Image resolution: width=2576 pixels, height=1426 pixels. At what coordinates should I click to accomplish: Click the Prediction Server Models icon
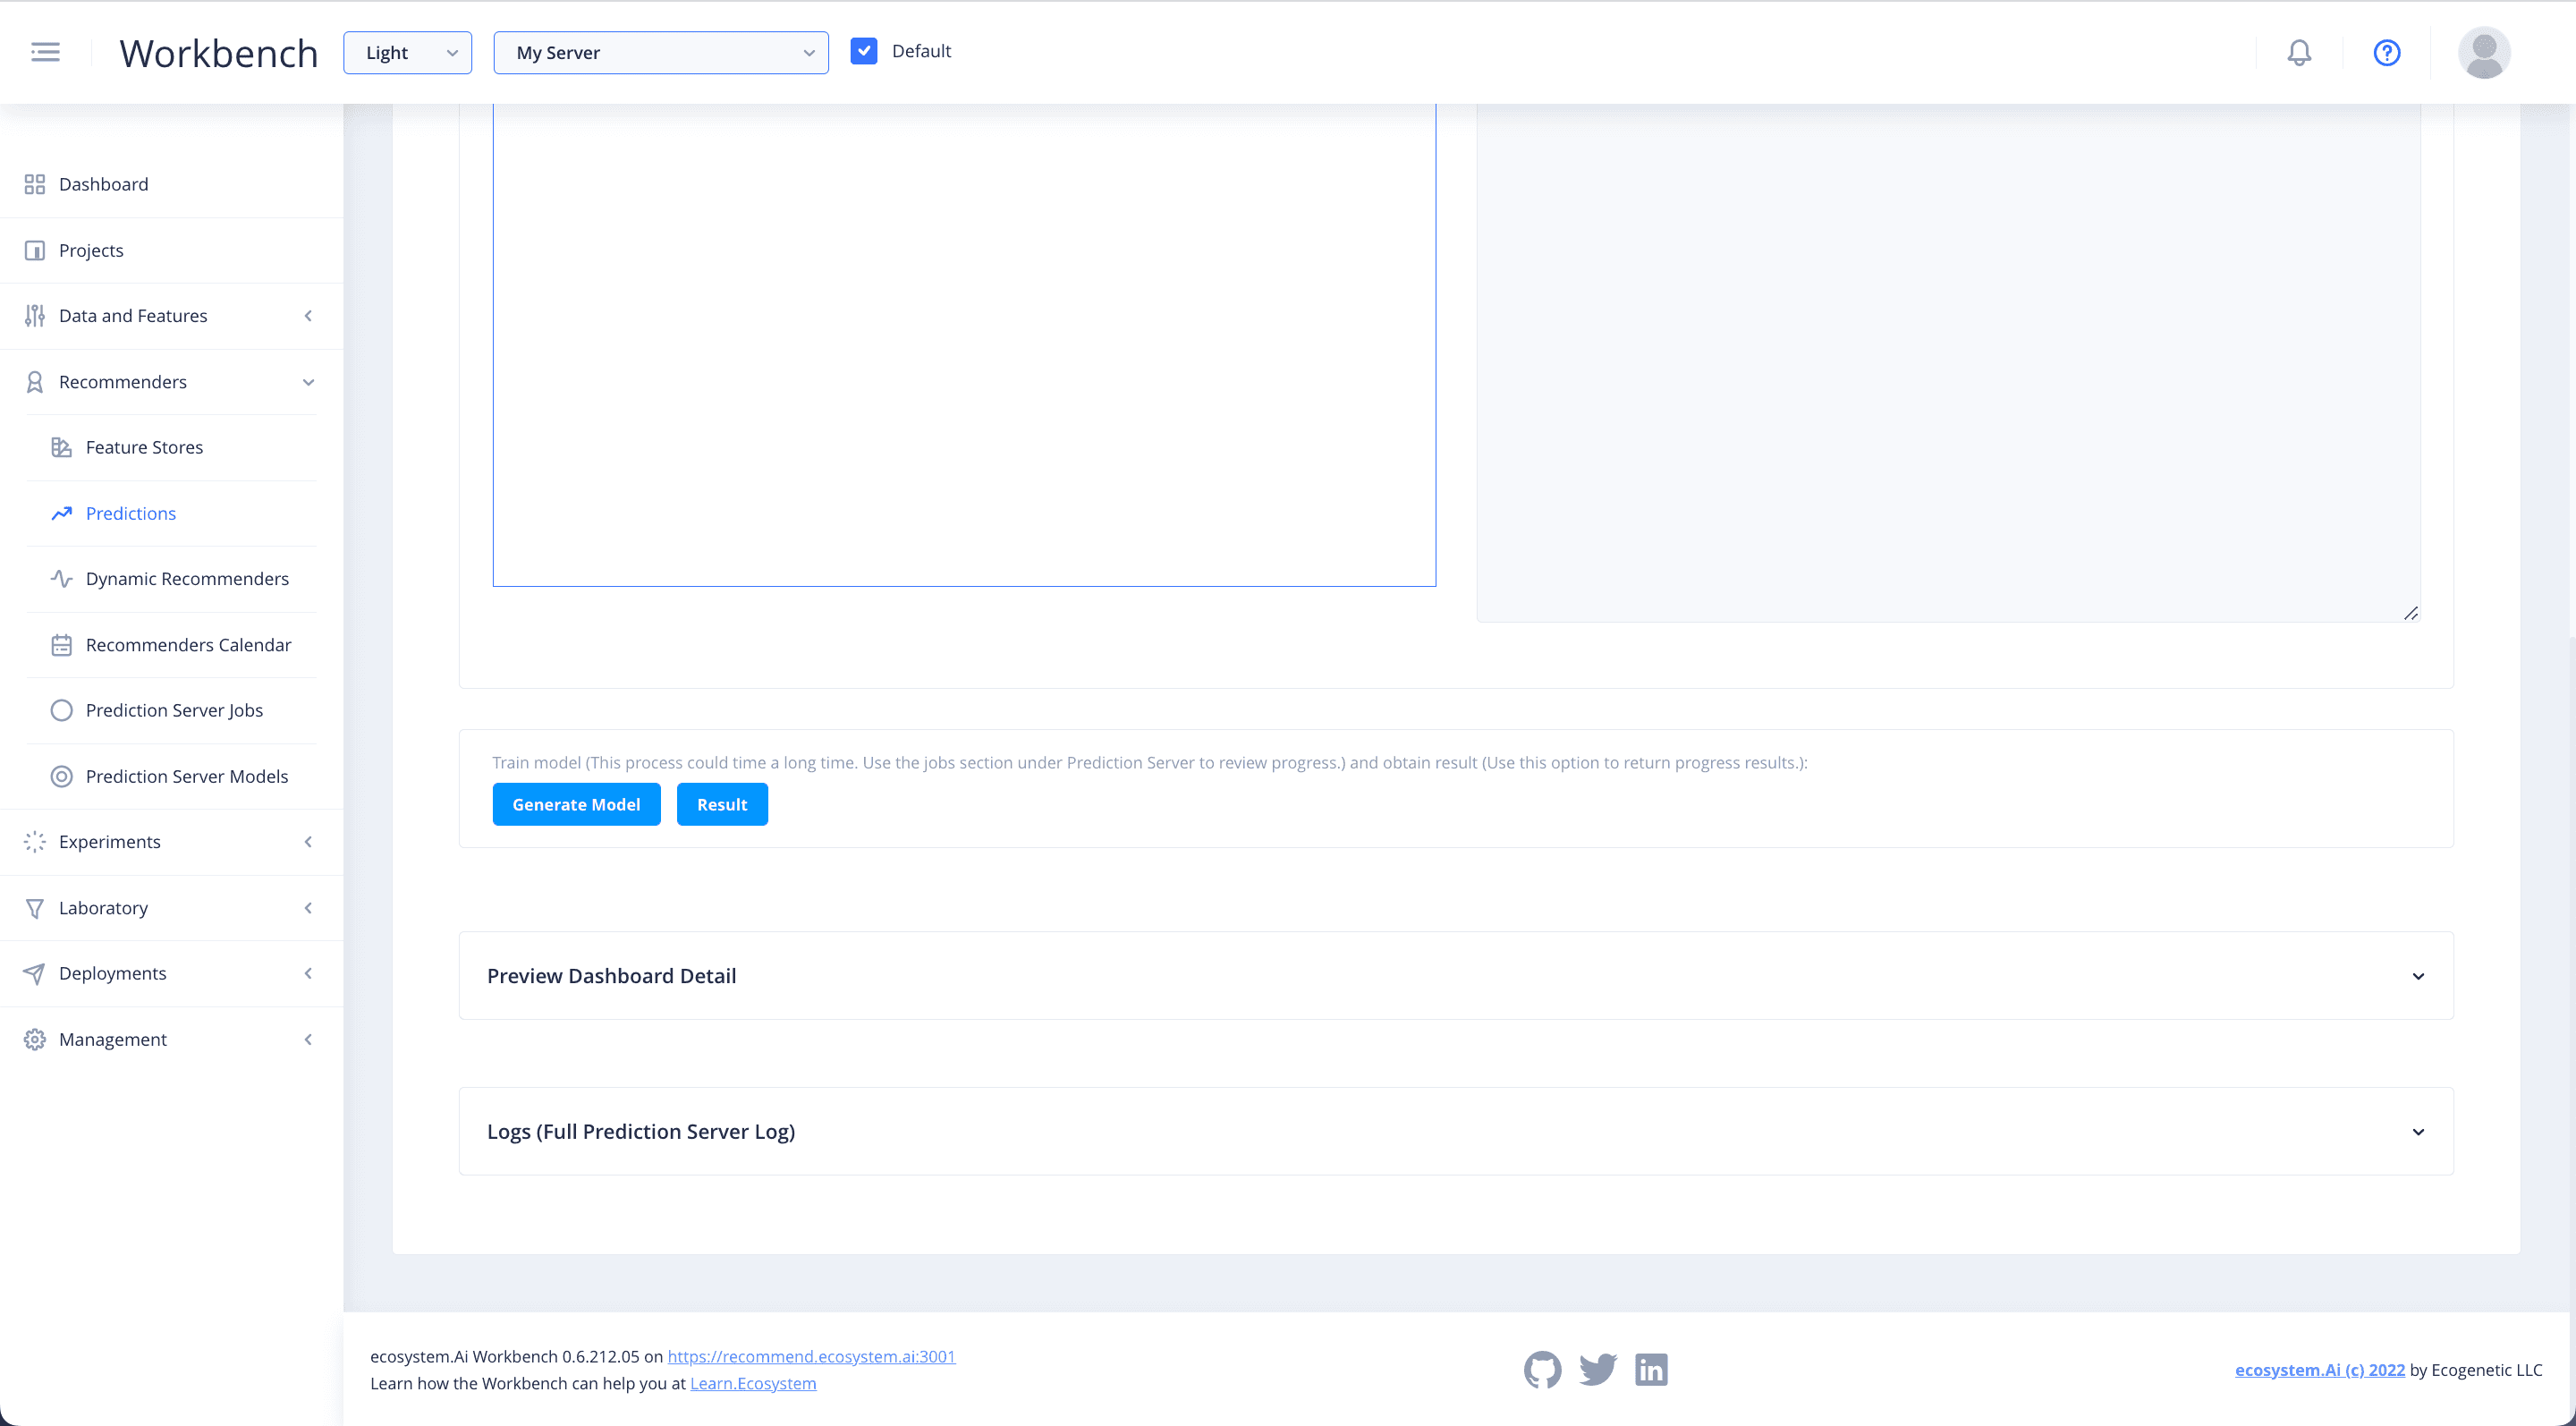coord(62,775)
